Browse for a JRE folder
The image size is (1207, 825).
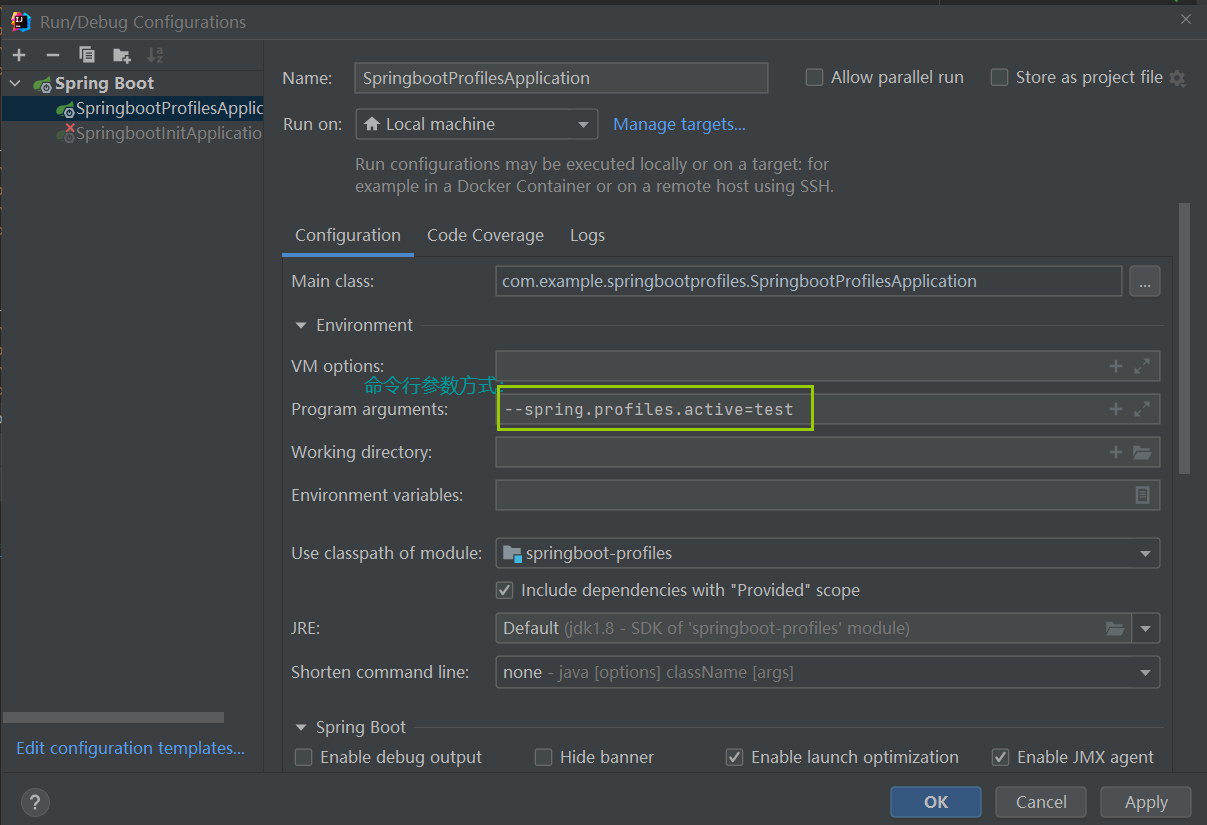click(x=1115, y=629)
